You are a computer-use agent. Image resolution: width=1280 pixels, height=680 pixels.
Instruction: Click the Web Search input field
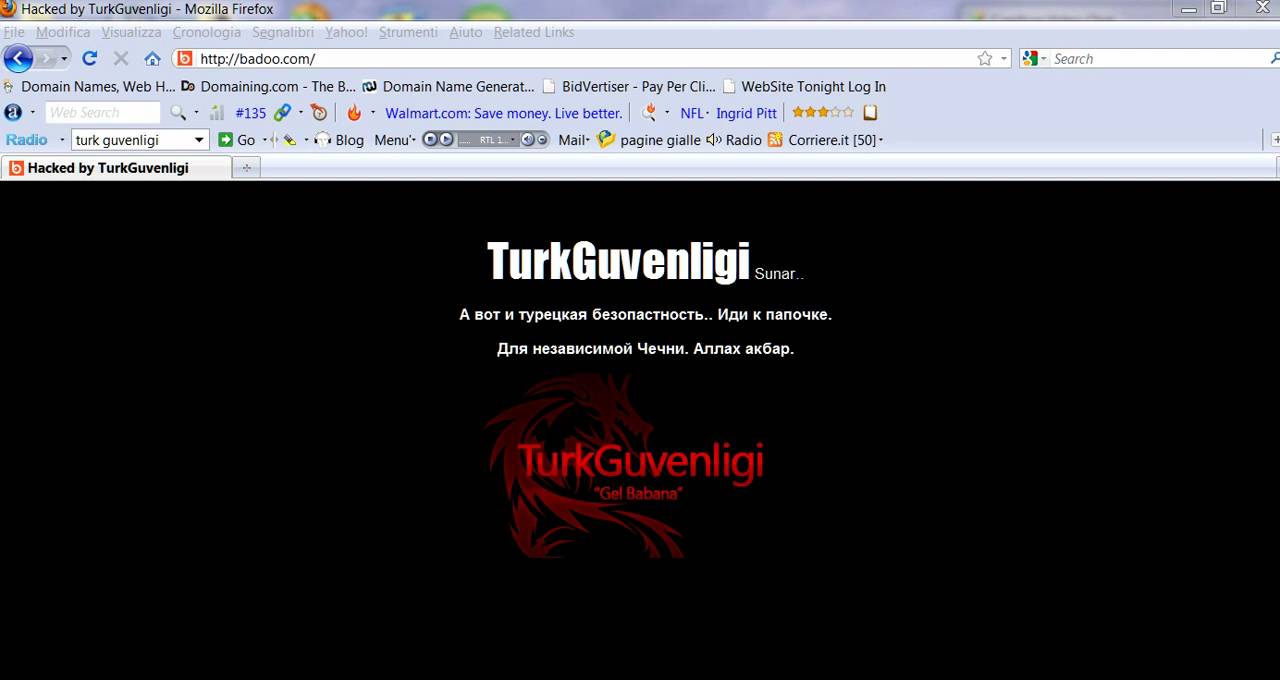(x=103, y=113)
